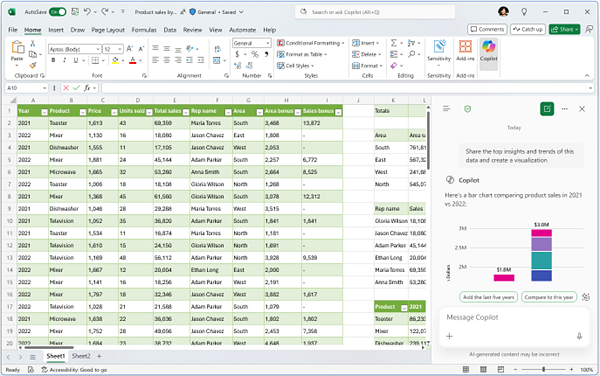Click Add the last five years suggestion
Viewport: 600px width, 376px height.
click(489, 297)
